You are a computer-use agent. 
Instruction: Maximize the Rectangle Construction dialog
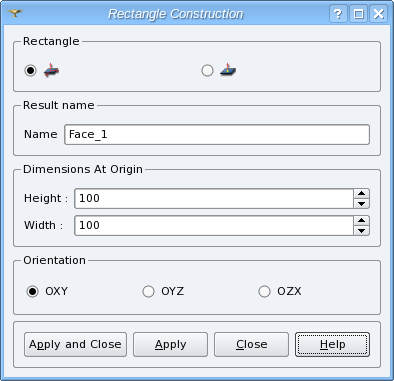358,14
